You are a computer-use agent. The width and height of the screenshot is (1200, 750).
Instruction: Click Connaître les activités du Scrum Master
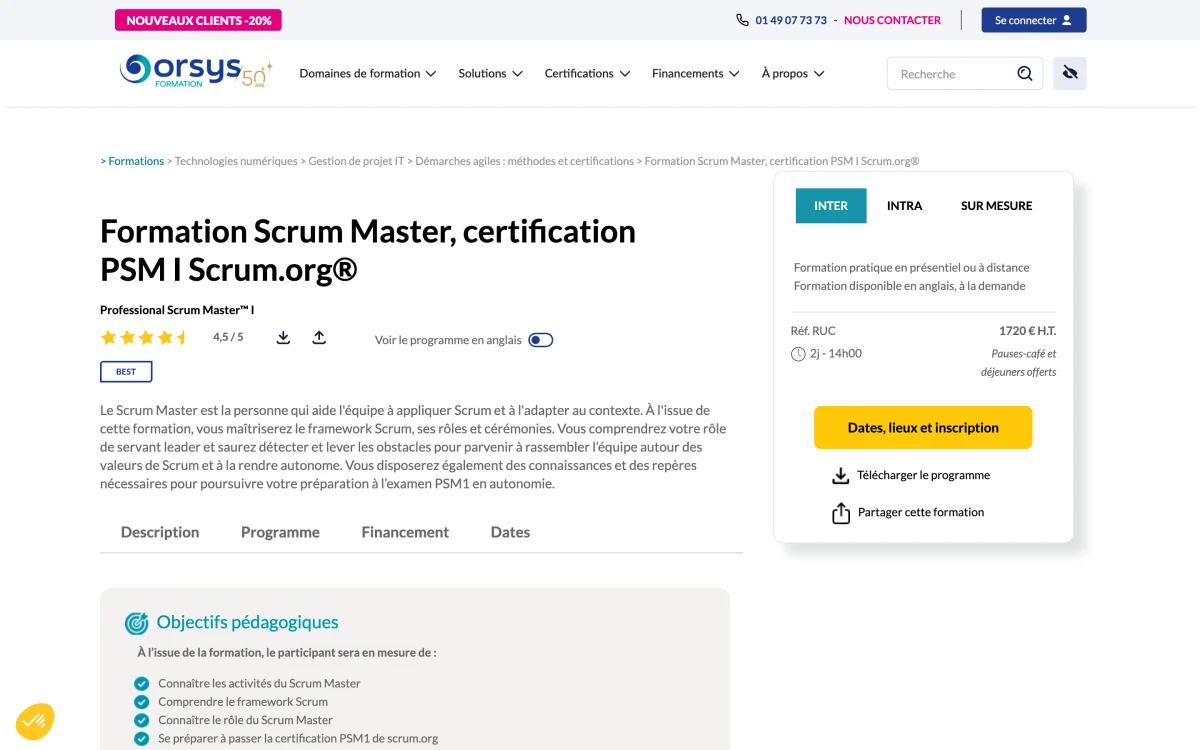point(259,684)
